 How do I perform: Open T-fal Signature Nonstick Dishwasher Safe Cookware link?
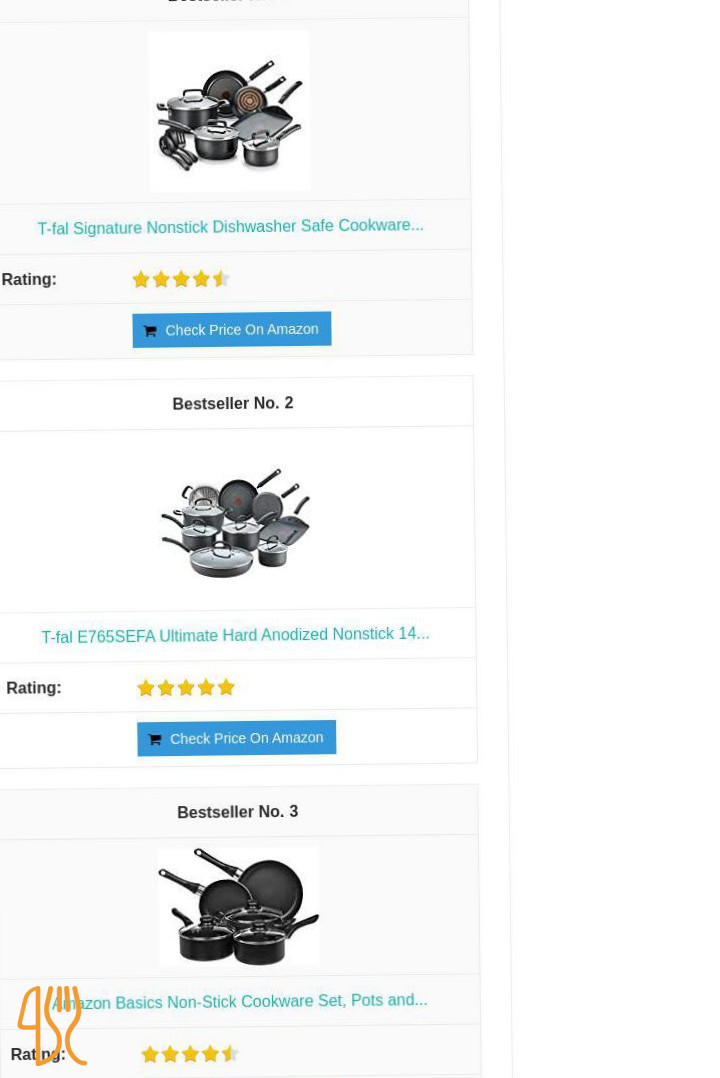230,226
